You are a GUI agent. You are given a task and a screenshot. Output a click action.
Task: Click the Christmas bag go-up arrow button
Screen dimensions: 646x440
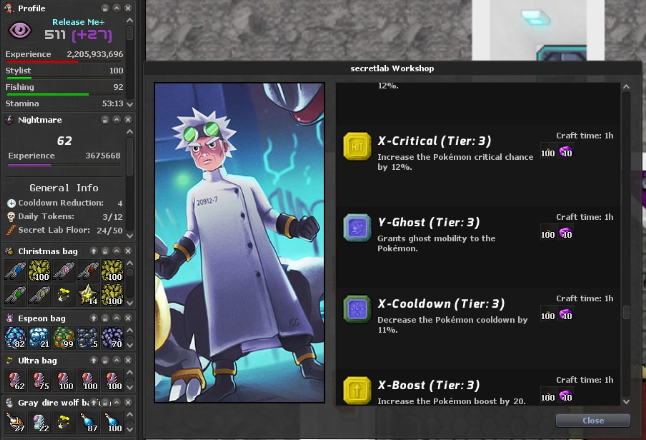click(x=94, y=251)
